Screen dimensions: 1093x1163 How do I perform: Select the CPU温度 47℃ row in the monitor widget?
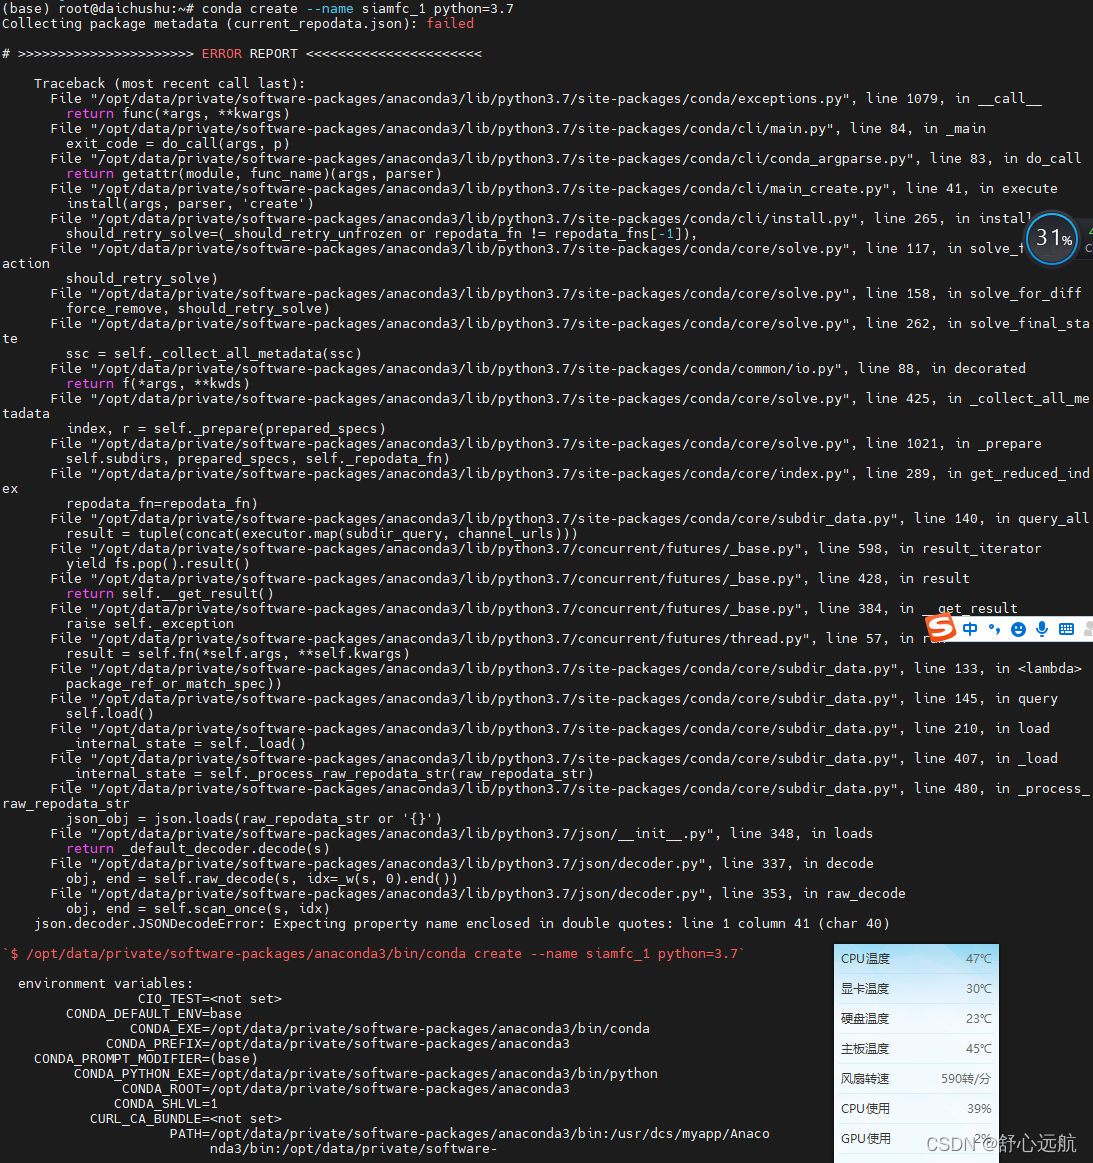(x=916, y=958)
